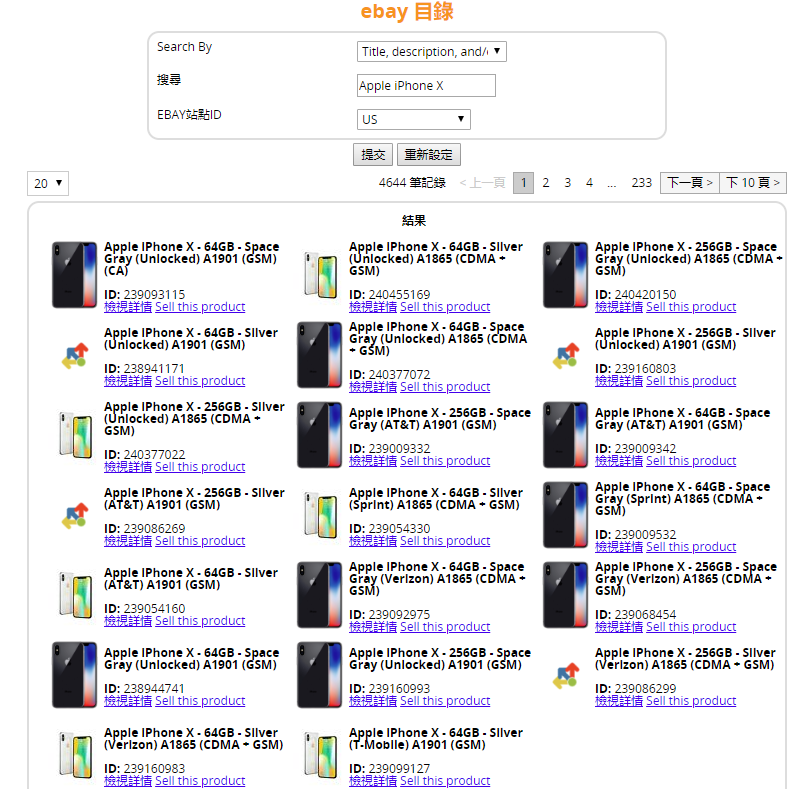The width and height of the screenshot is (806, 789).
Task: Sell this product link for ID 239054160
Action: tap(200, 620)
